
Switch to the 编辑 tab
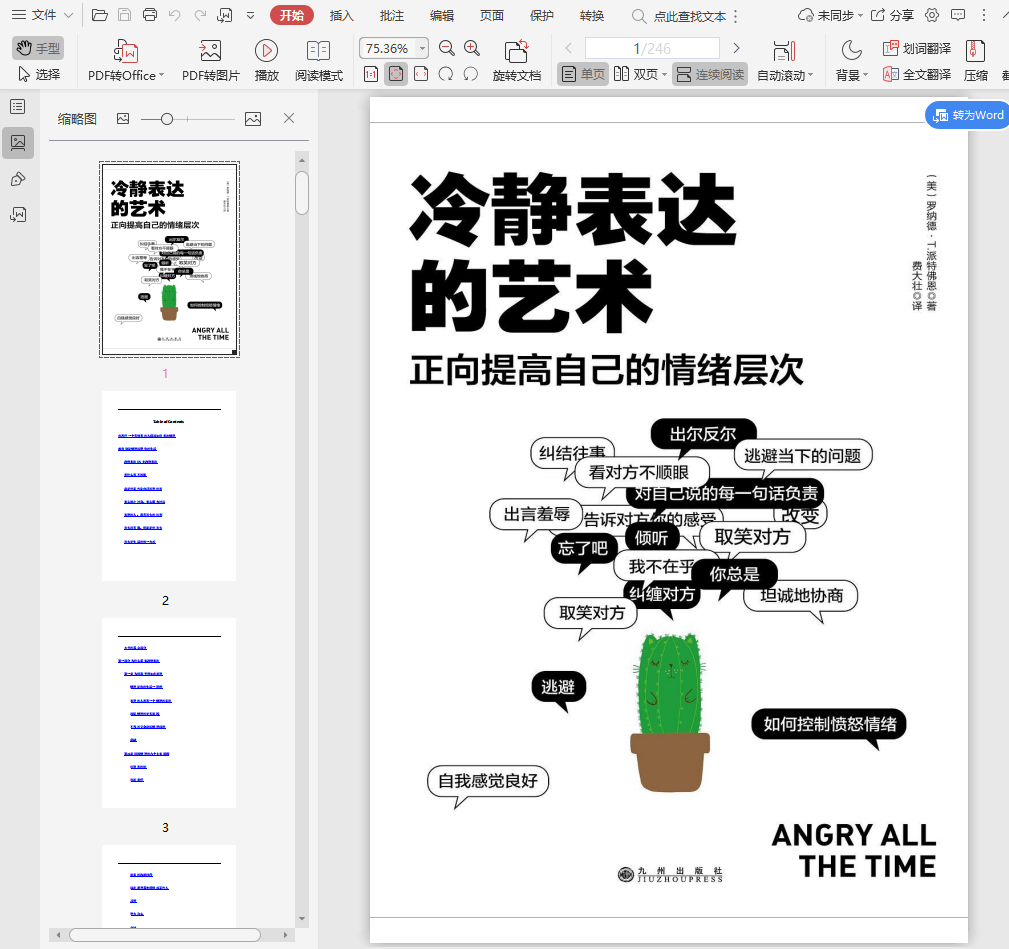[442, 15]
